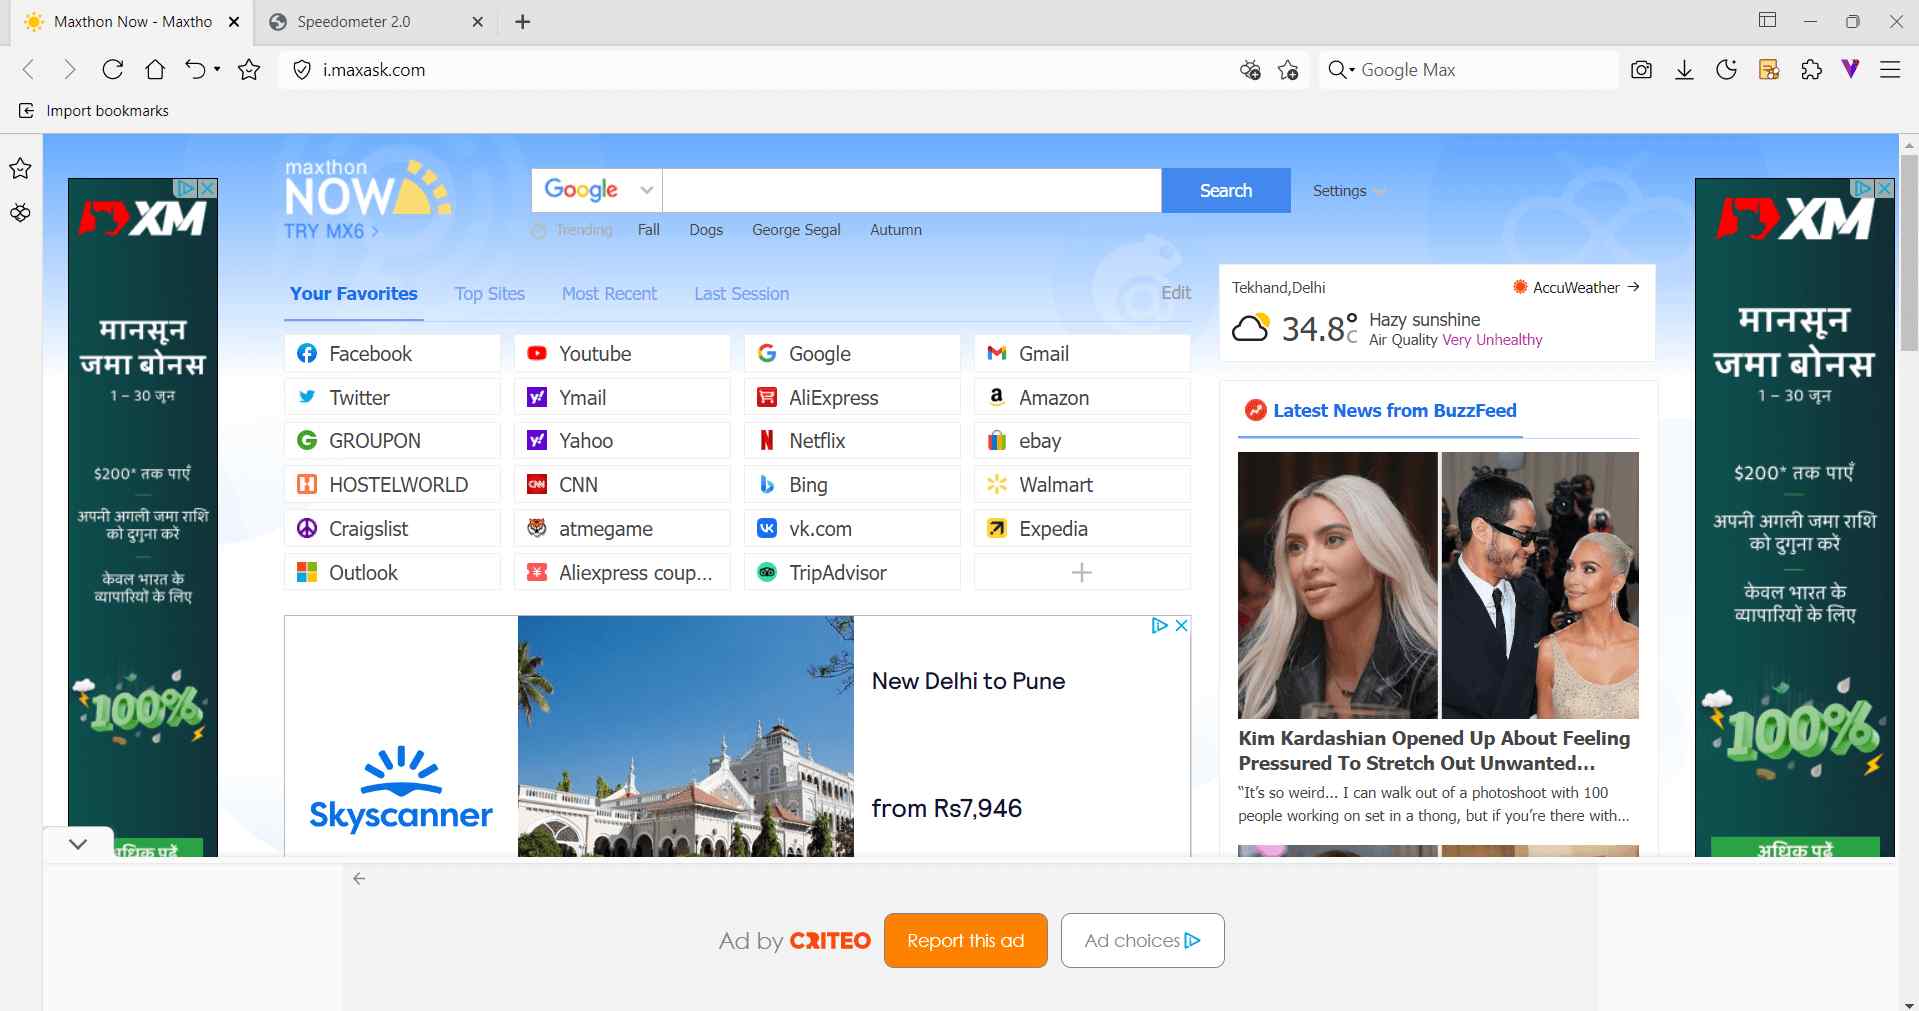This screenshot has height=1011, width=1919.
Task: Collapse the left ad with chevron button
Action: (x=78, y=843)
